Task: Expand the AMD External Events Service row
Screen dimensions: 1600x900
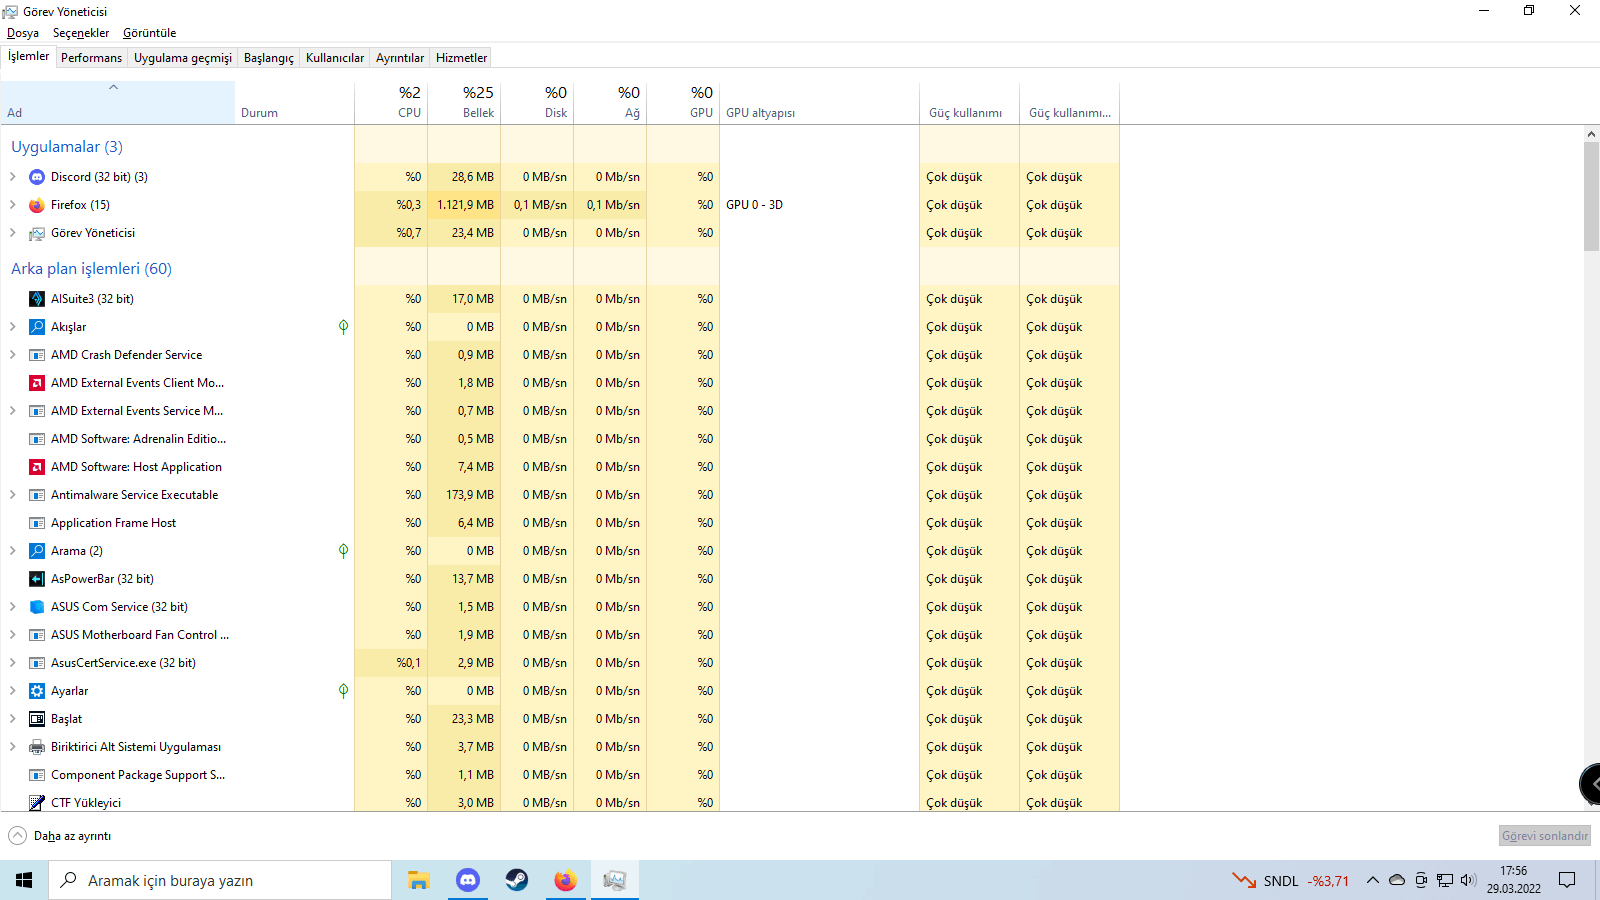Action: 12,411
